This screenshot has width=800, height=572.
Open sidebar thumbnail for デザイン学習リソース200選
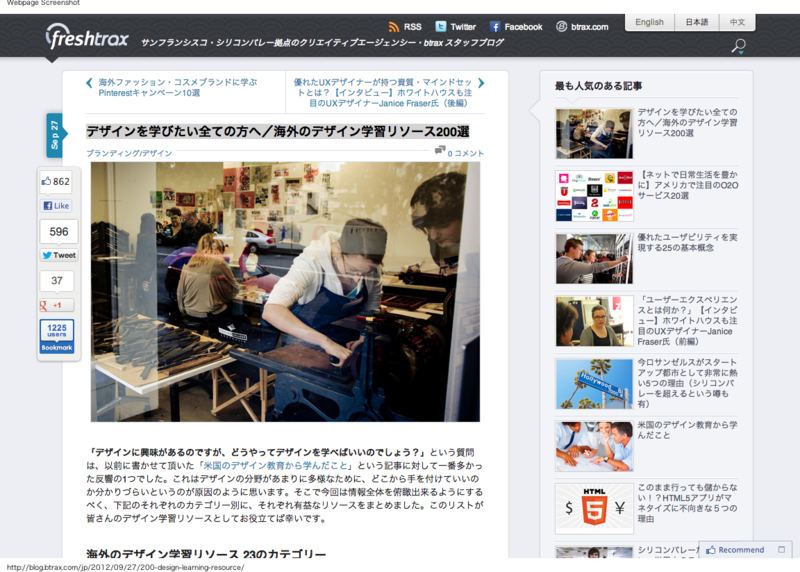coord(594,133)
